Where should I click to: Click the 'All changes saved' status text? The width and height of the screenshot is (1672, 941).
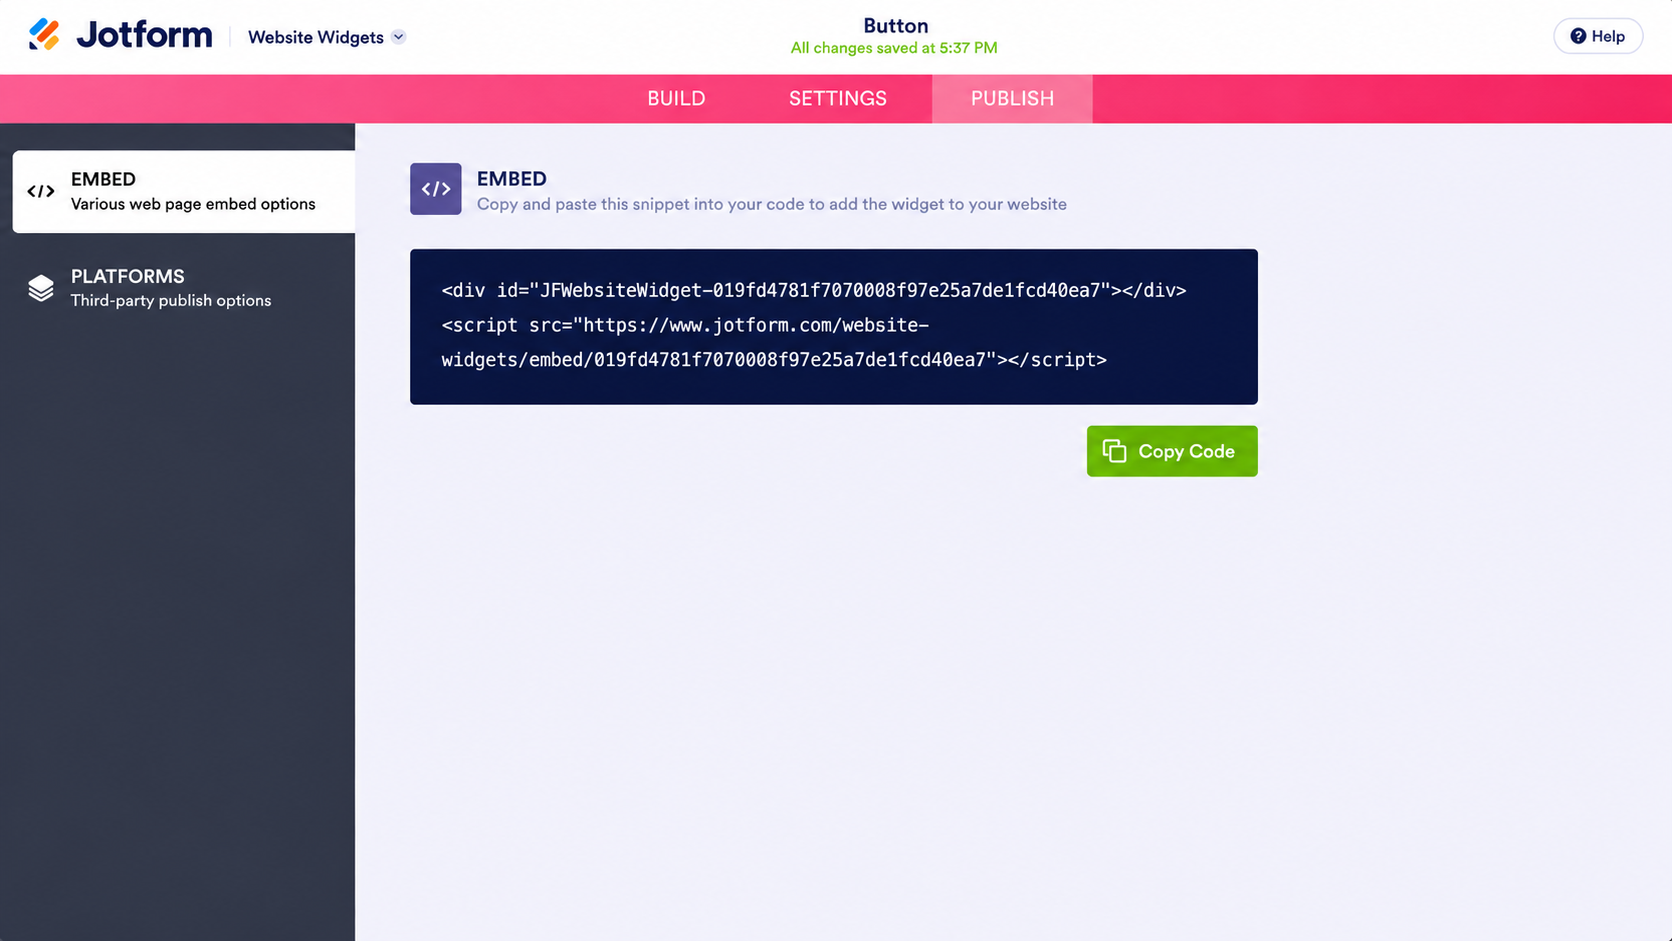(894, 48)
